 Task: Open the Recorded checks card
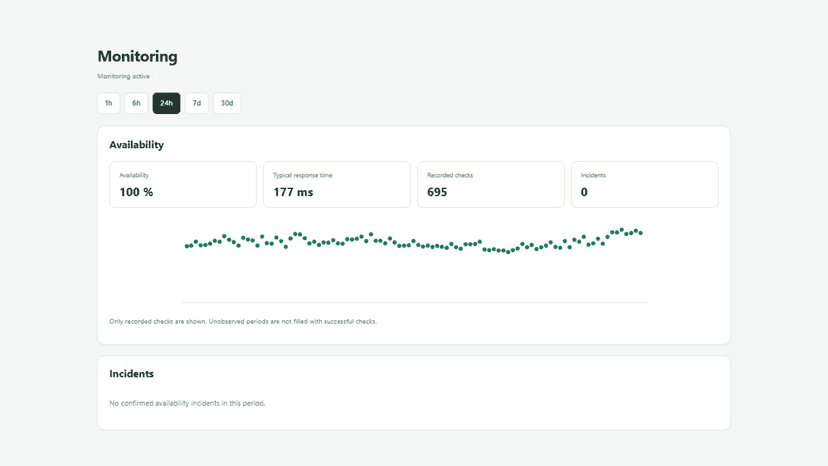pos(491,184)
